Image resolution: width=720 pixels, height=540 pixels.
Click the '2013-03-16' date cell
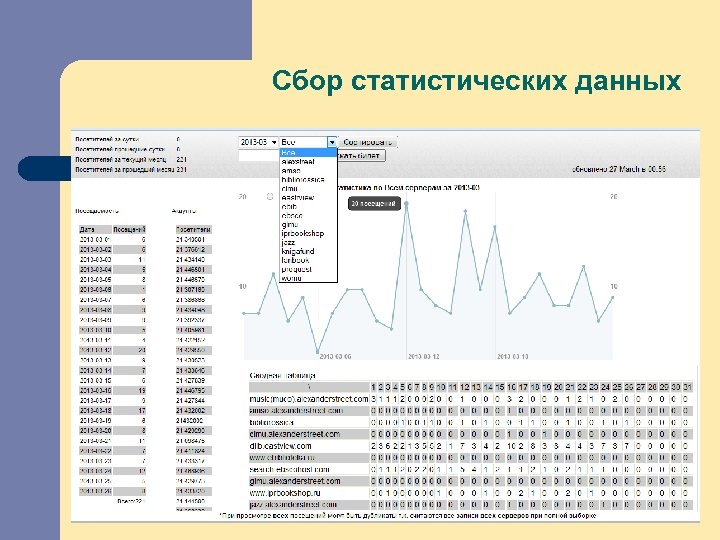click(x=95, y=390)
